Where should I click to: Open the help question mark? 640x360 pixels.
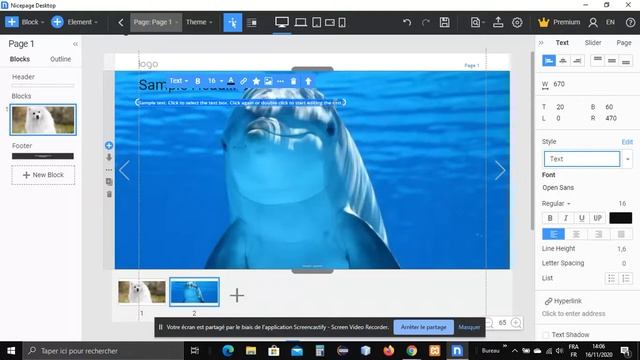(x=630, y=22)
